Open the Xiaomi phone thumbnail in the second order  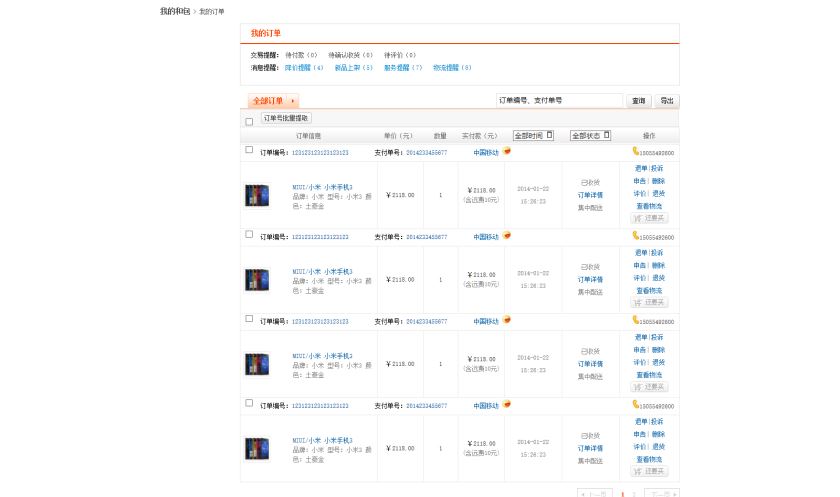pos(257,280)
